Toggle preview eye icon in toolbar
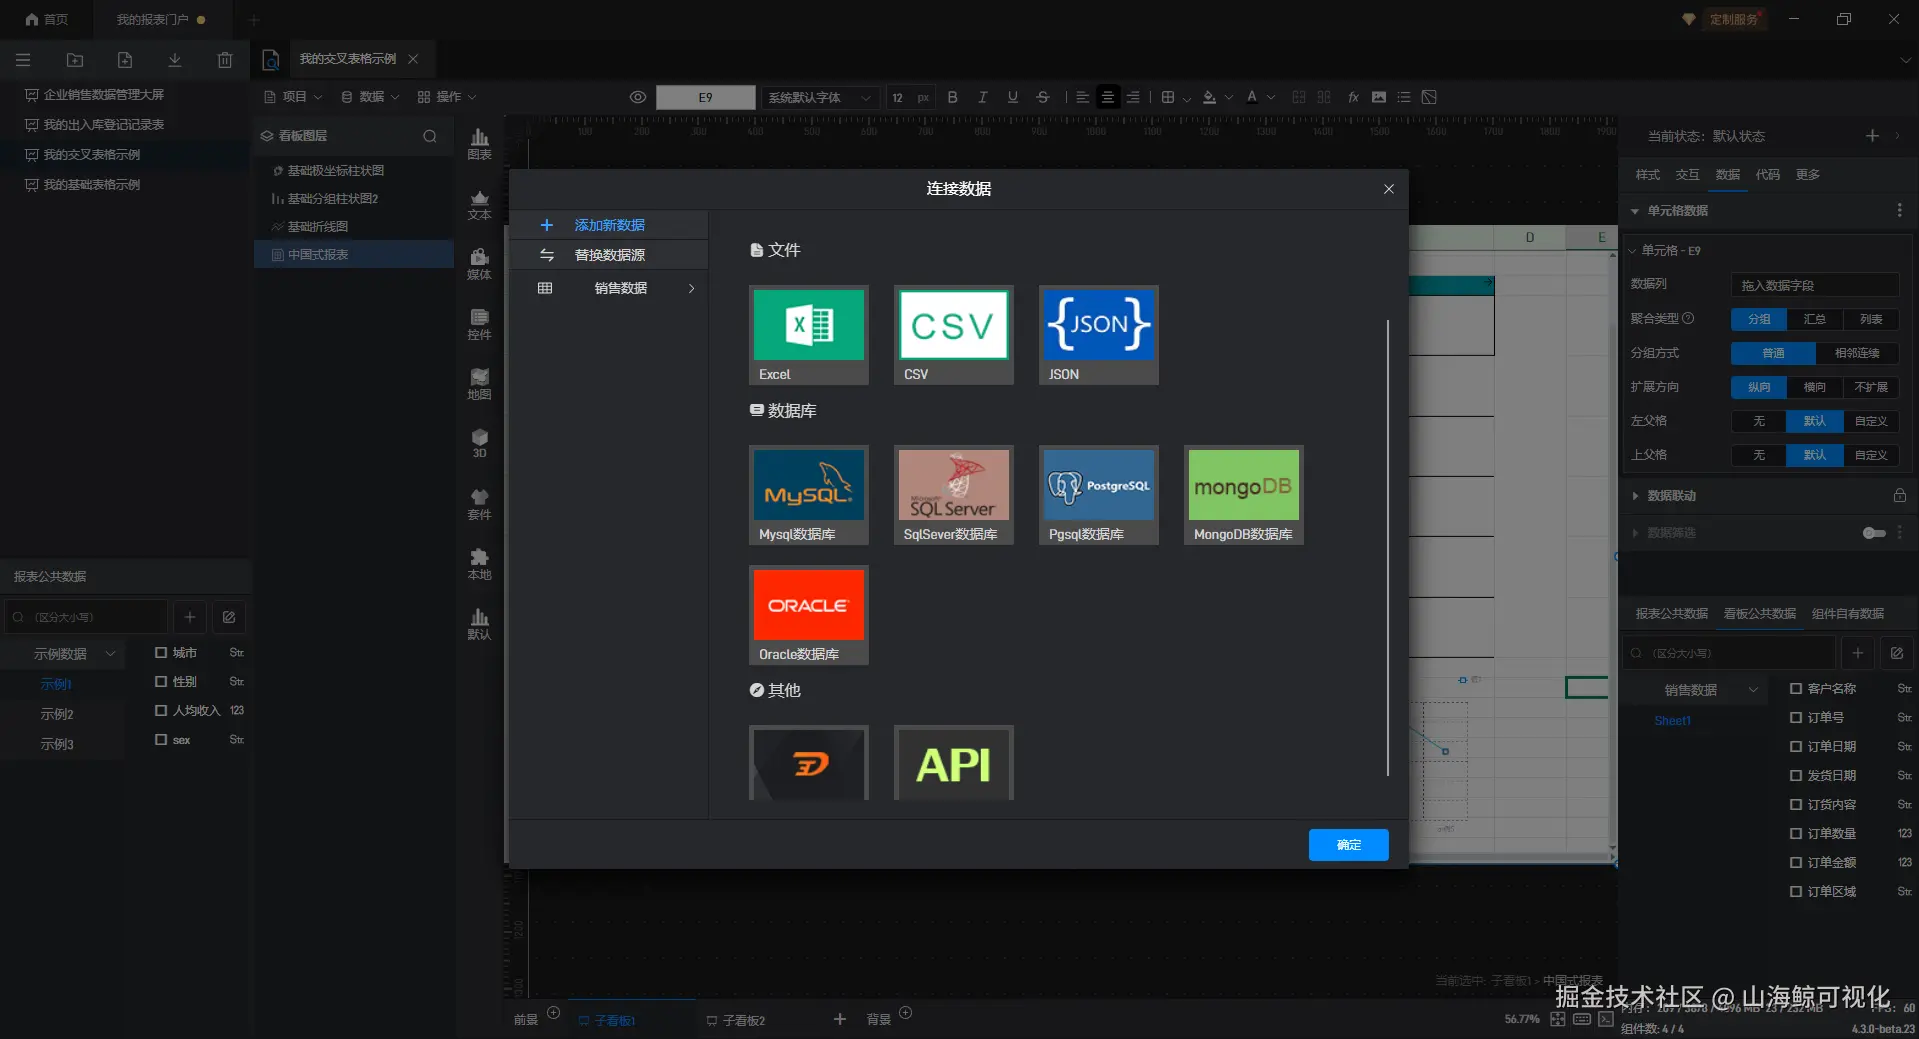The width and height of the screenshot is (1919, 1039). pyautogui.click(x=637, y=97)
